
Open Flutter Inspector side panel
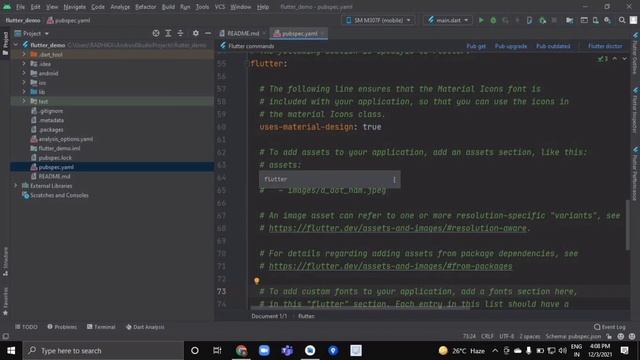635,110
